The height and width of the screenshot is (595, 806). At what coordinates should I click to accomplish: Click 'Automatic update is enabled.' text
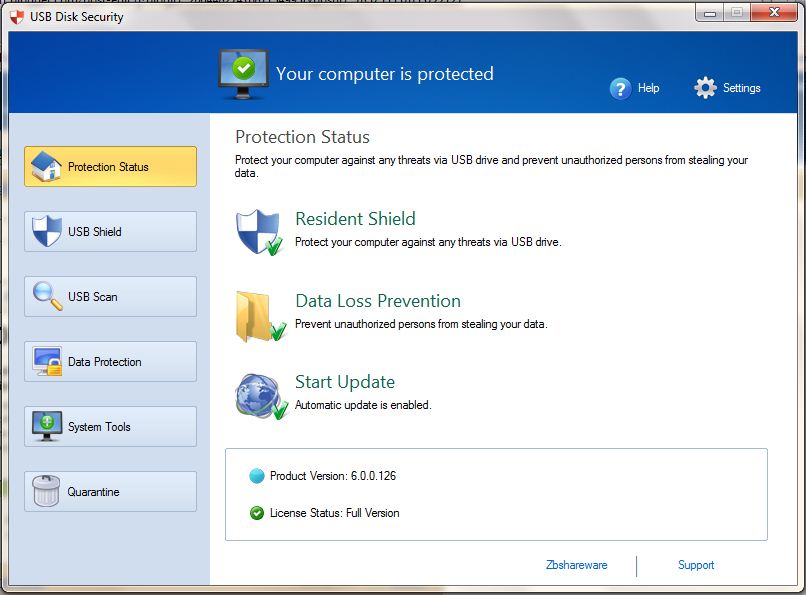pos(363,405)
